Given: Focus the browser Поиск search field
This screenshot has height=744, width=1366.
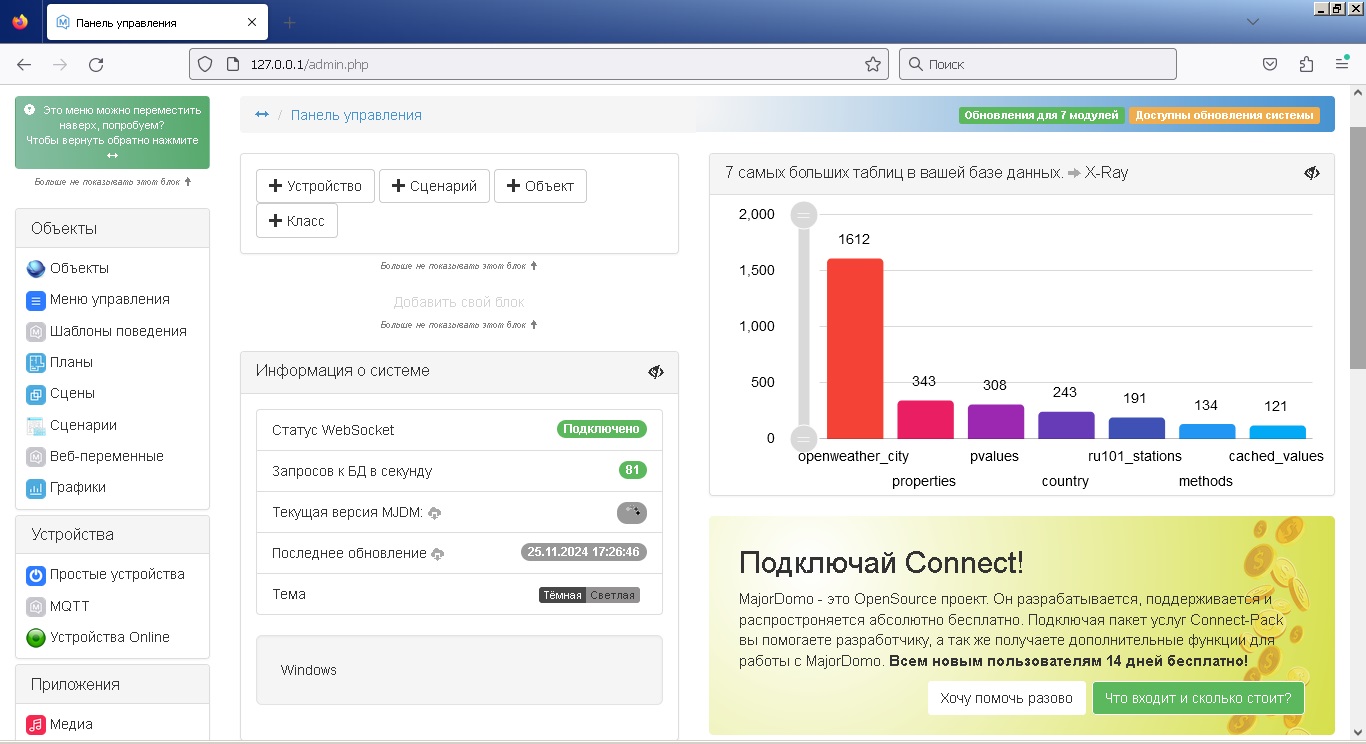Looking at the screenshot, I should coord(1038,64).
